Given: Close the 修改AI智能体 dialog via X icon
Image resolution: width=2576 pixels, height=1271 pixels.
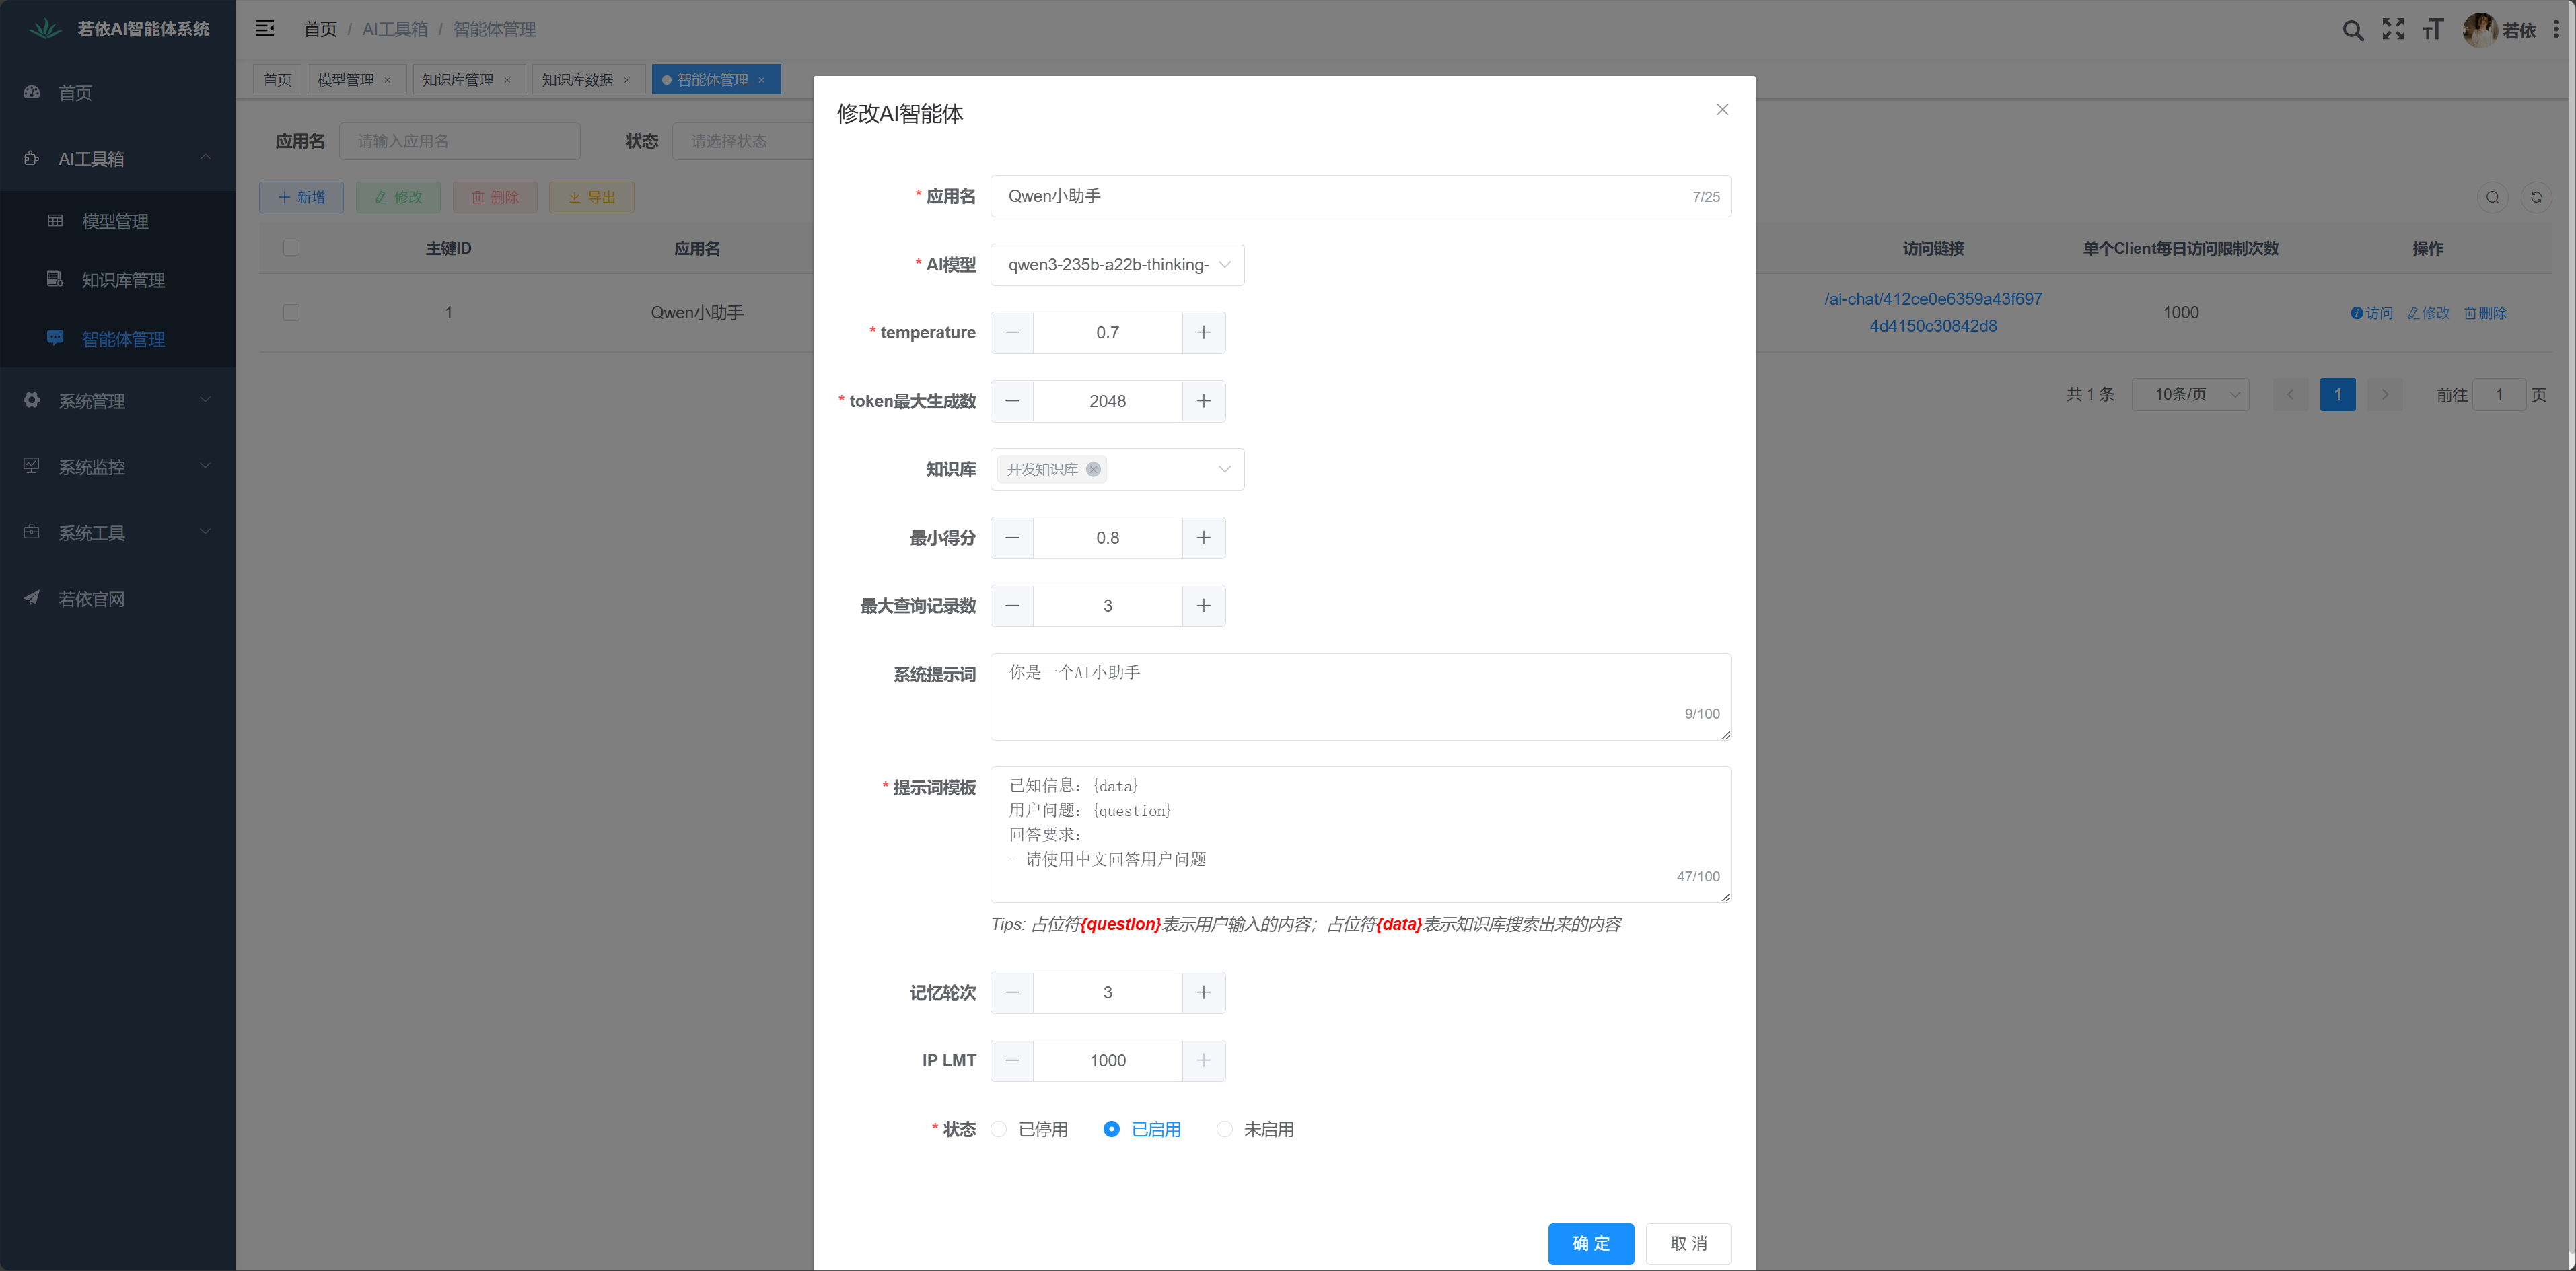Looking at the screenshot, I should tap(1722, 110).
